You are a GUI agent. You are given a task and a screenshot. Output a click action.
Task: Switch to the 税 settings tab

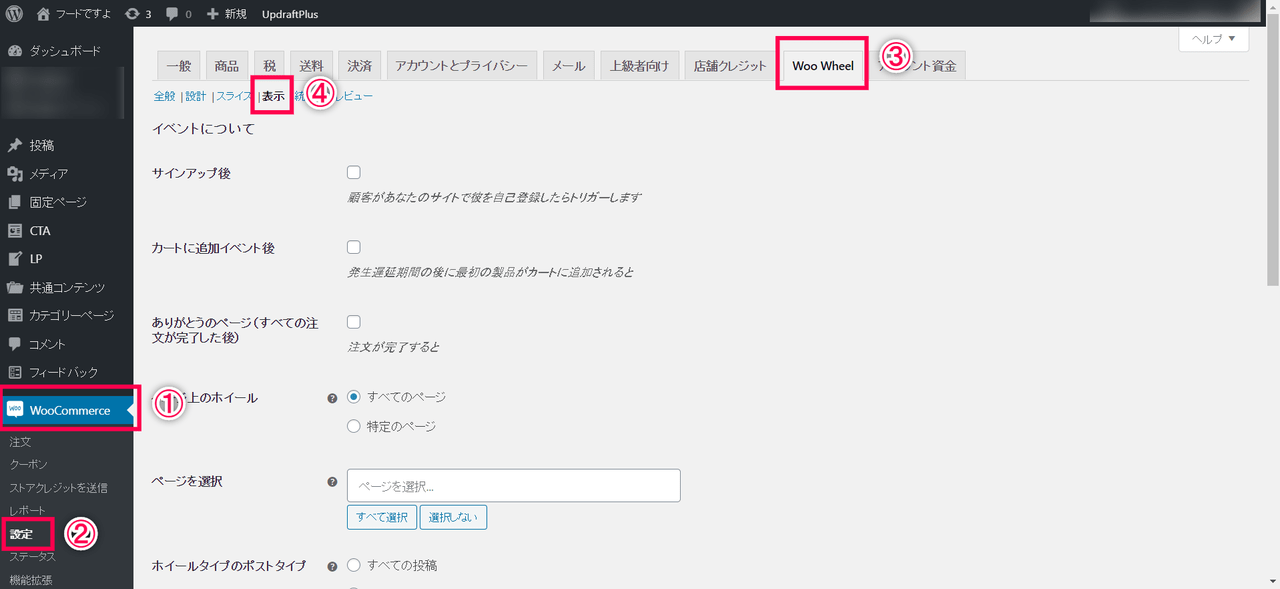(x=269, y=66)
